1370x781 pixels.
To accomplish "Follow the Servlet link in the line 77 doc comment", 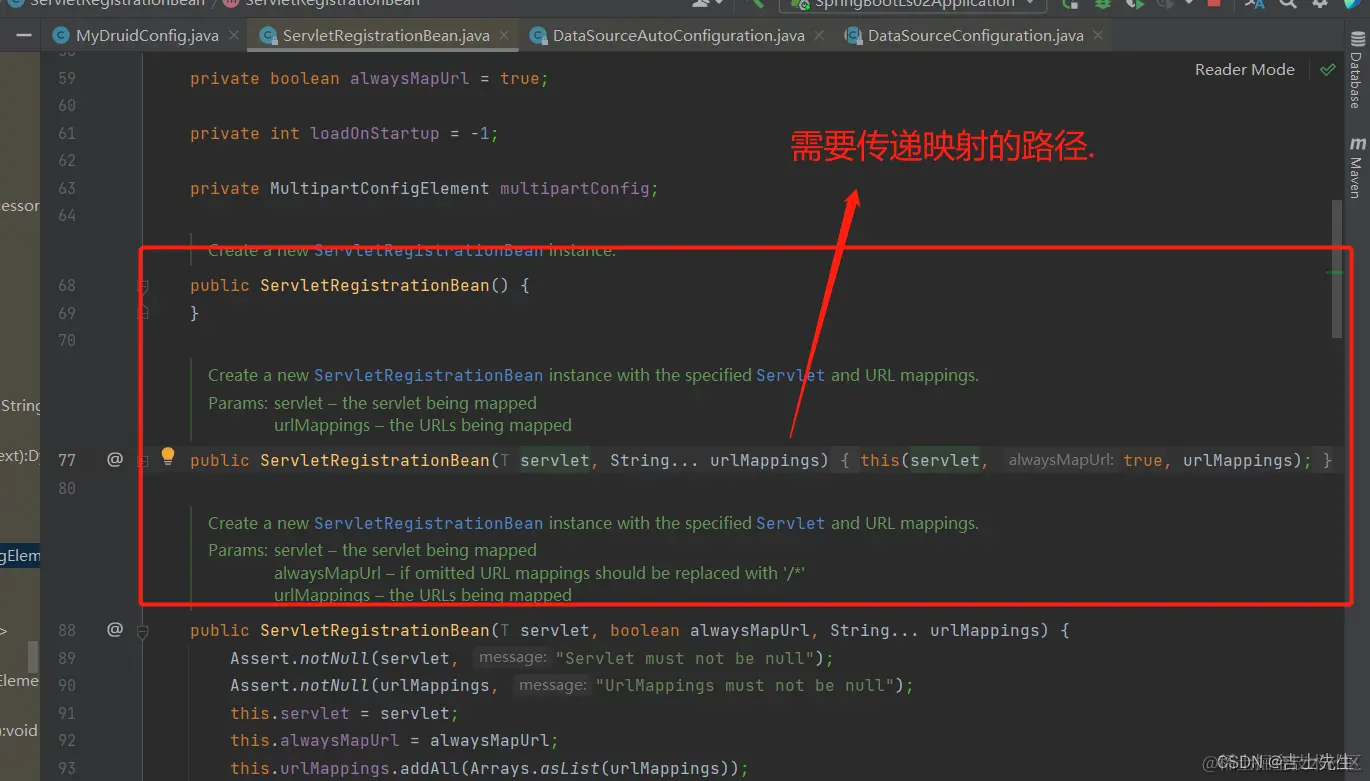I will (791, 375).
